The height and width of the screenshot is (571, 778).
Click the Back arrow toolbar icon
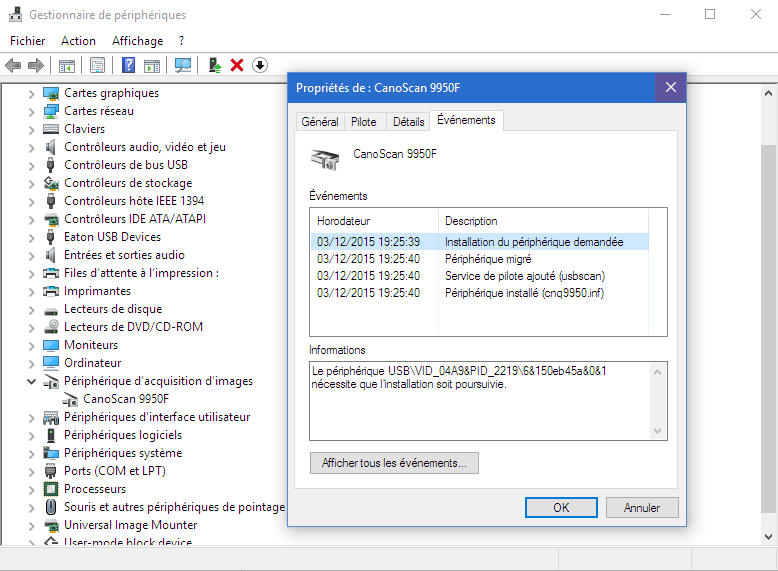pyautogui.click(x=13, y=65)
